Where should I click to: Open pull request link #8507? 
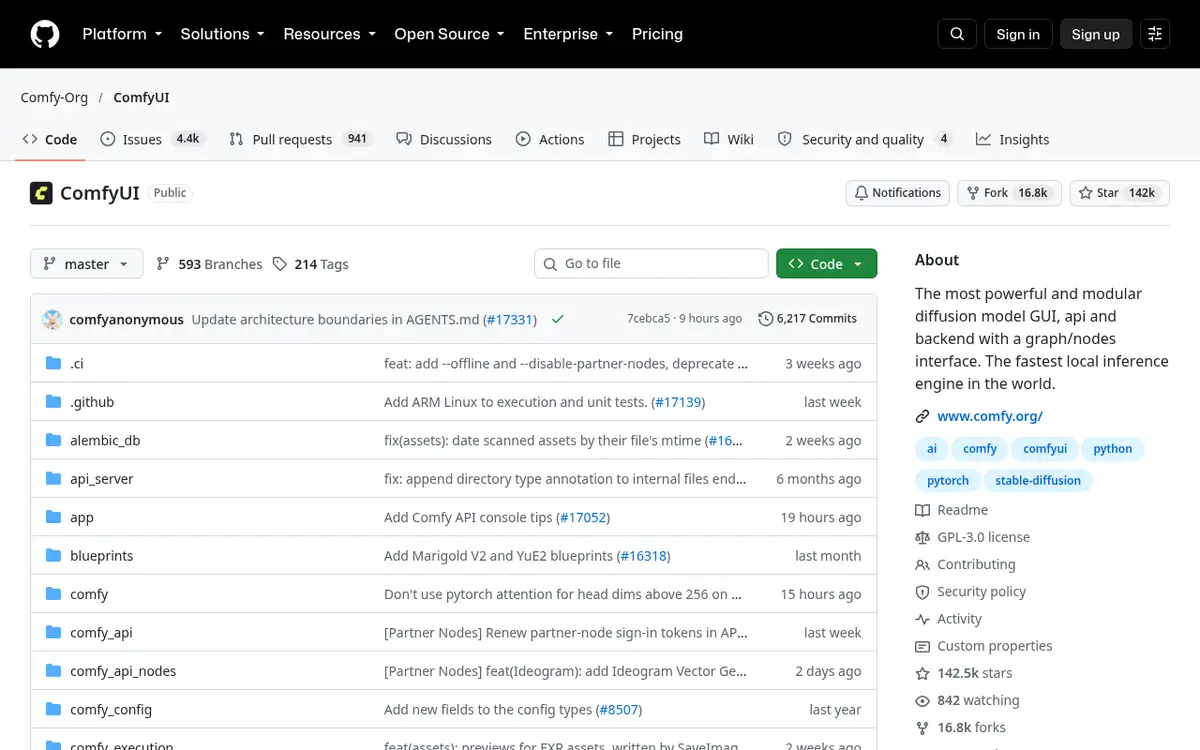tap(619, 709)
